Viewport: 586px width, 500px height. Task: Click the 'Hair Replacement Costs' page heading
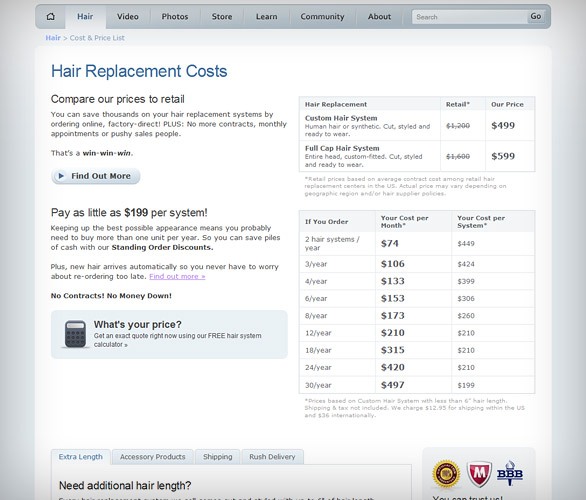pyautogui.click(x=139, y=71)
